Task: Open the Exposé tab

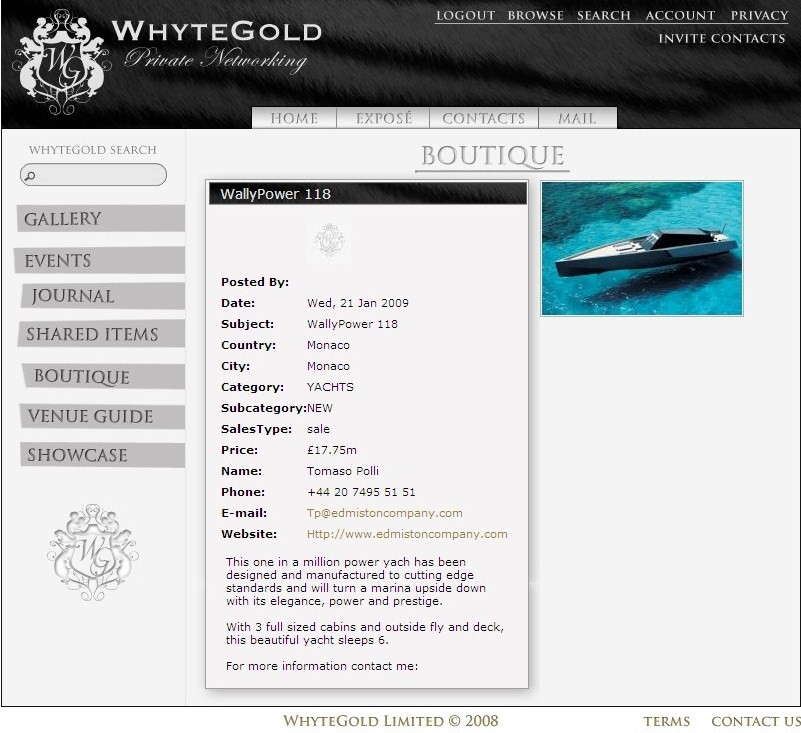Action: pos(384,118)
